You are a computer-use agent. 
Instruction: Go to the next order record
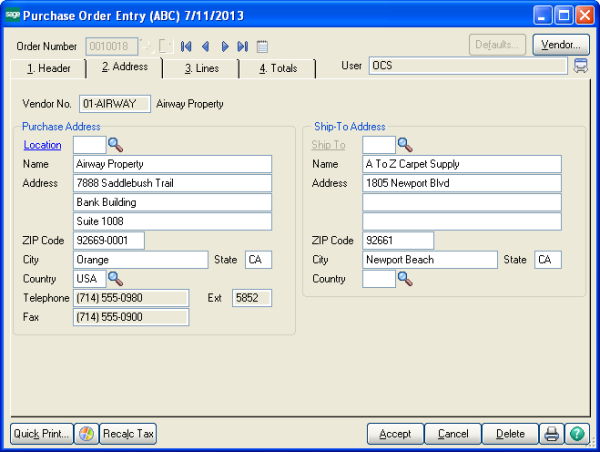[225, 46]
